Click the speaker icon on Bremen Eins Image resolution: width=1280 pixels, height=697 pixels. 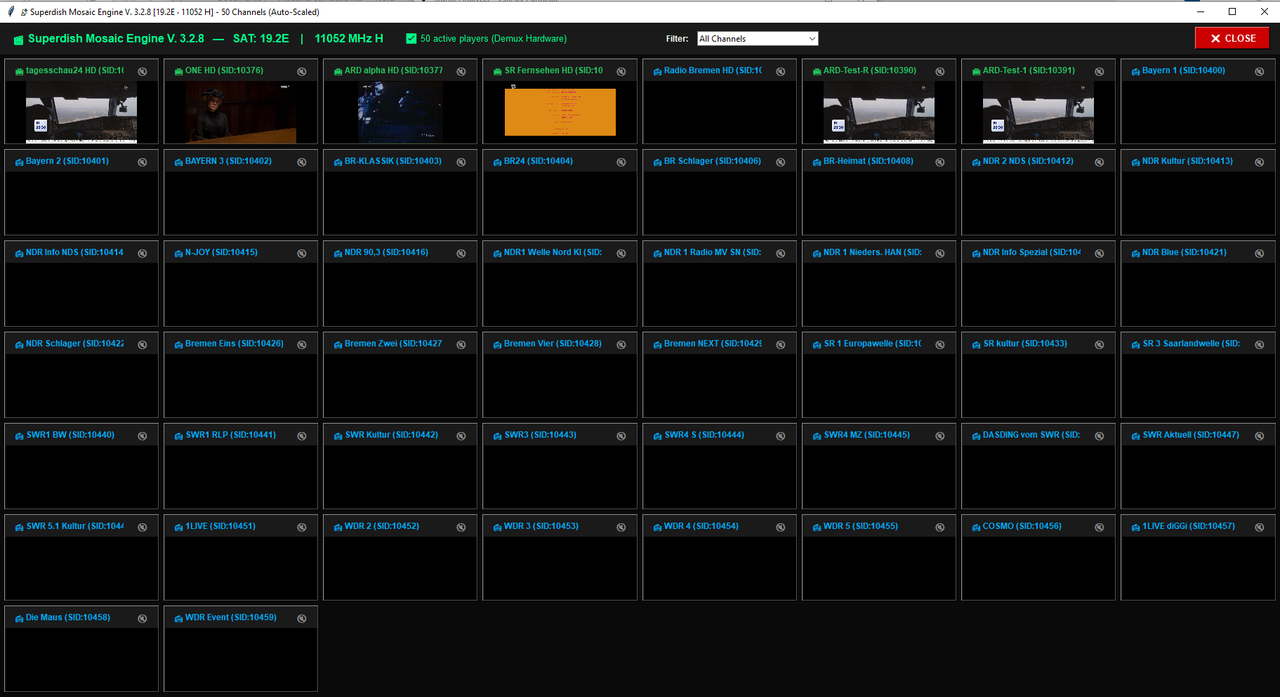pyautogui.click(x=302, y=344)
